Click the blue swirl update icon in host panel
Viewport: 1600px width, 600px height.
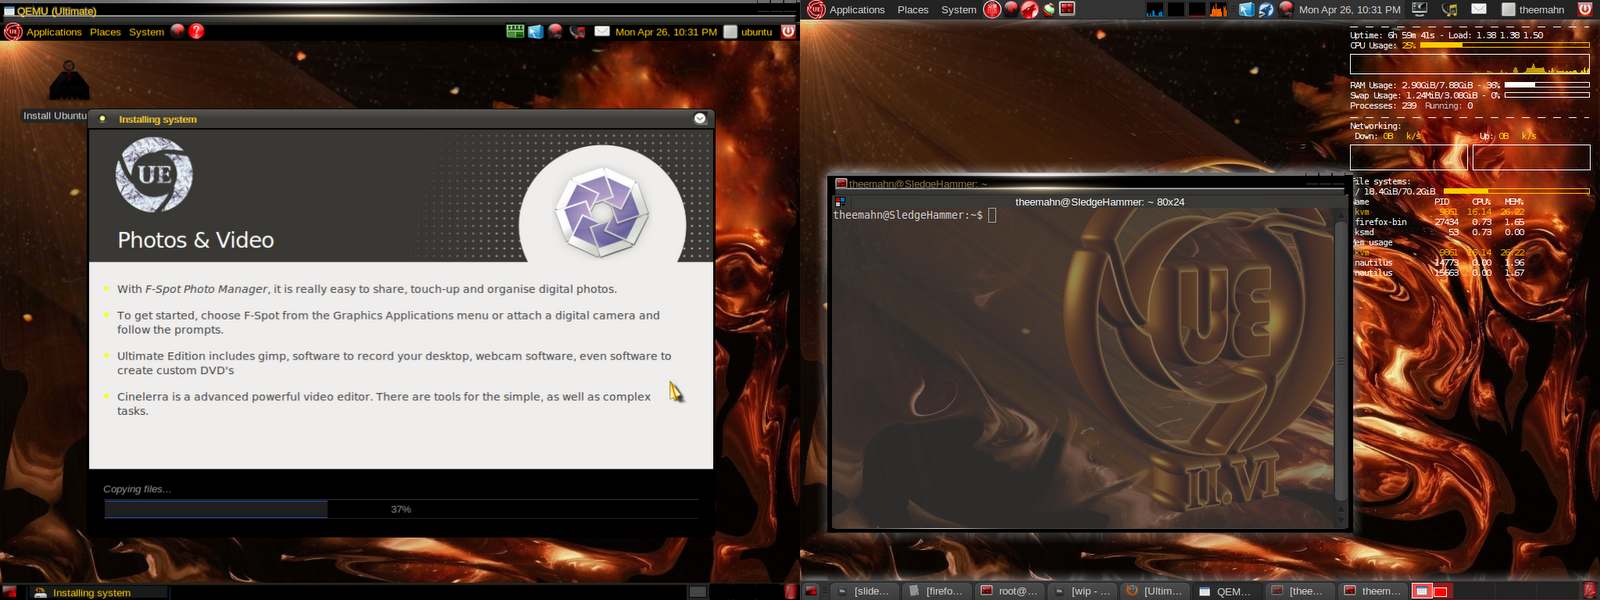coord(1266,10)
